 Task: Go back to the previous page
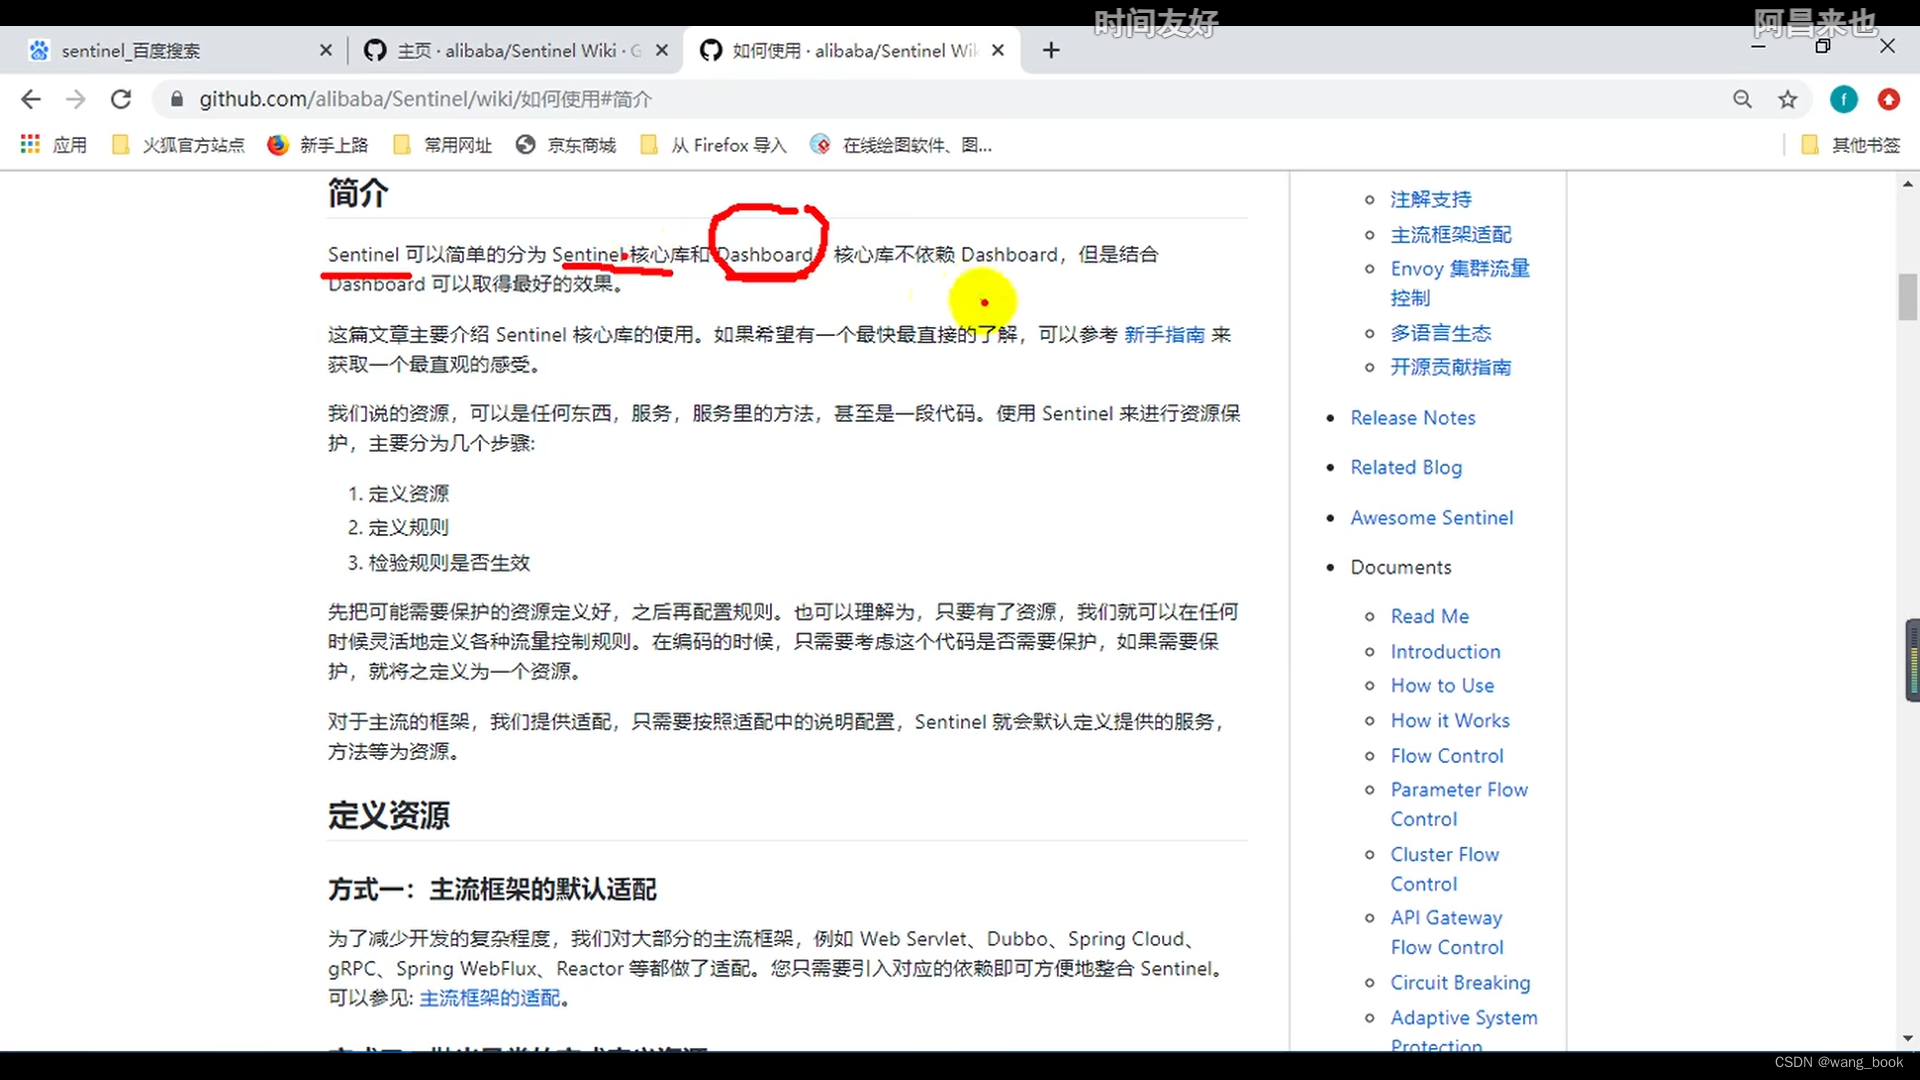point(31,99)
